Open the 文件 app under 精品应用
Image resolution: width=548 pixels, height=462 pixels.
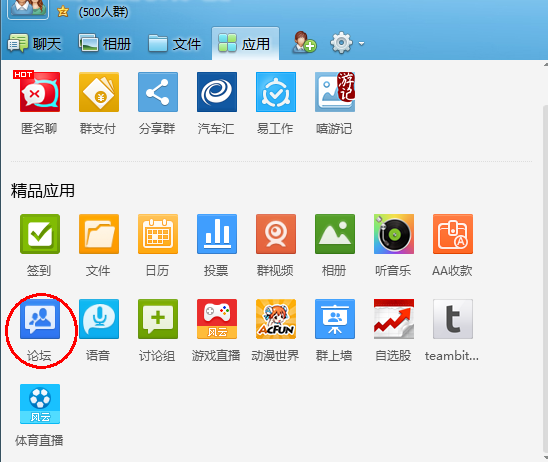coord(99,234)
